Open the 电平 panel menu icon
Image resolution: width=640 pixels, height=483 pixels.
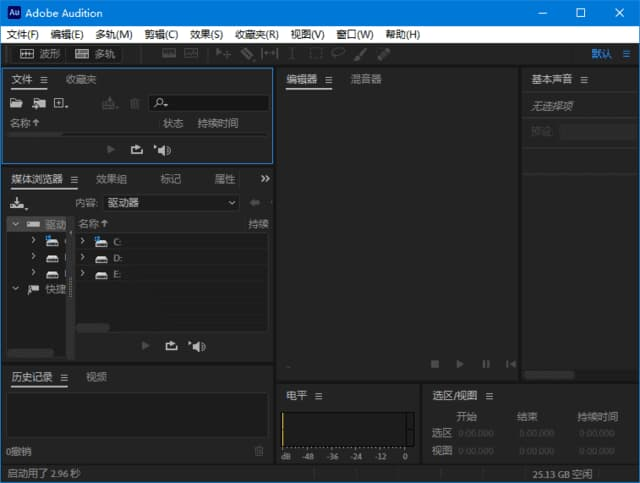pos(319,396)
